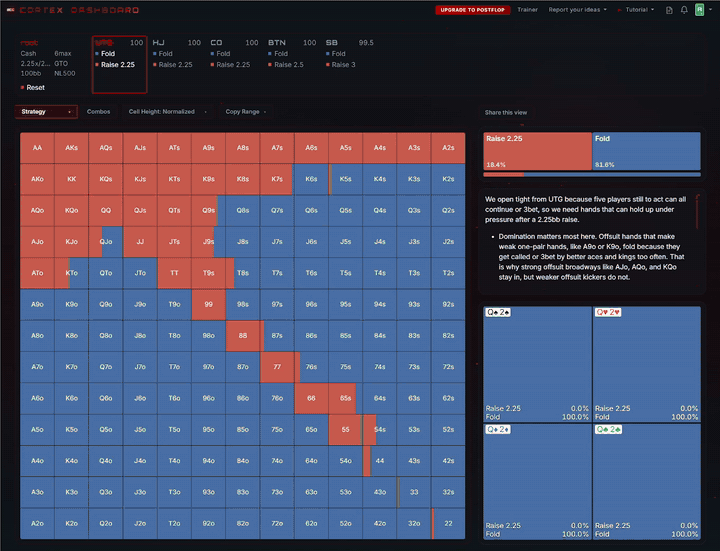Click the Q♠ 2♠ combo card label
Image resolution: width=720 pixels, height=551 pixels.
(498, 312)
